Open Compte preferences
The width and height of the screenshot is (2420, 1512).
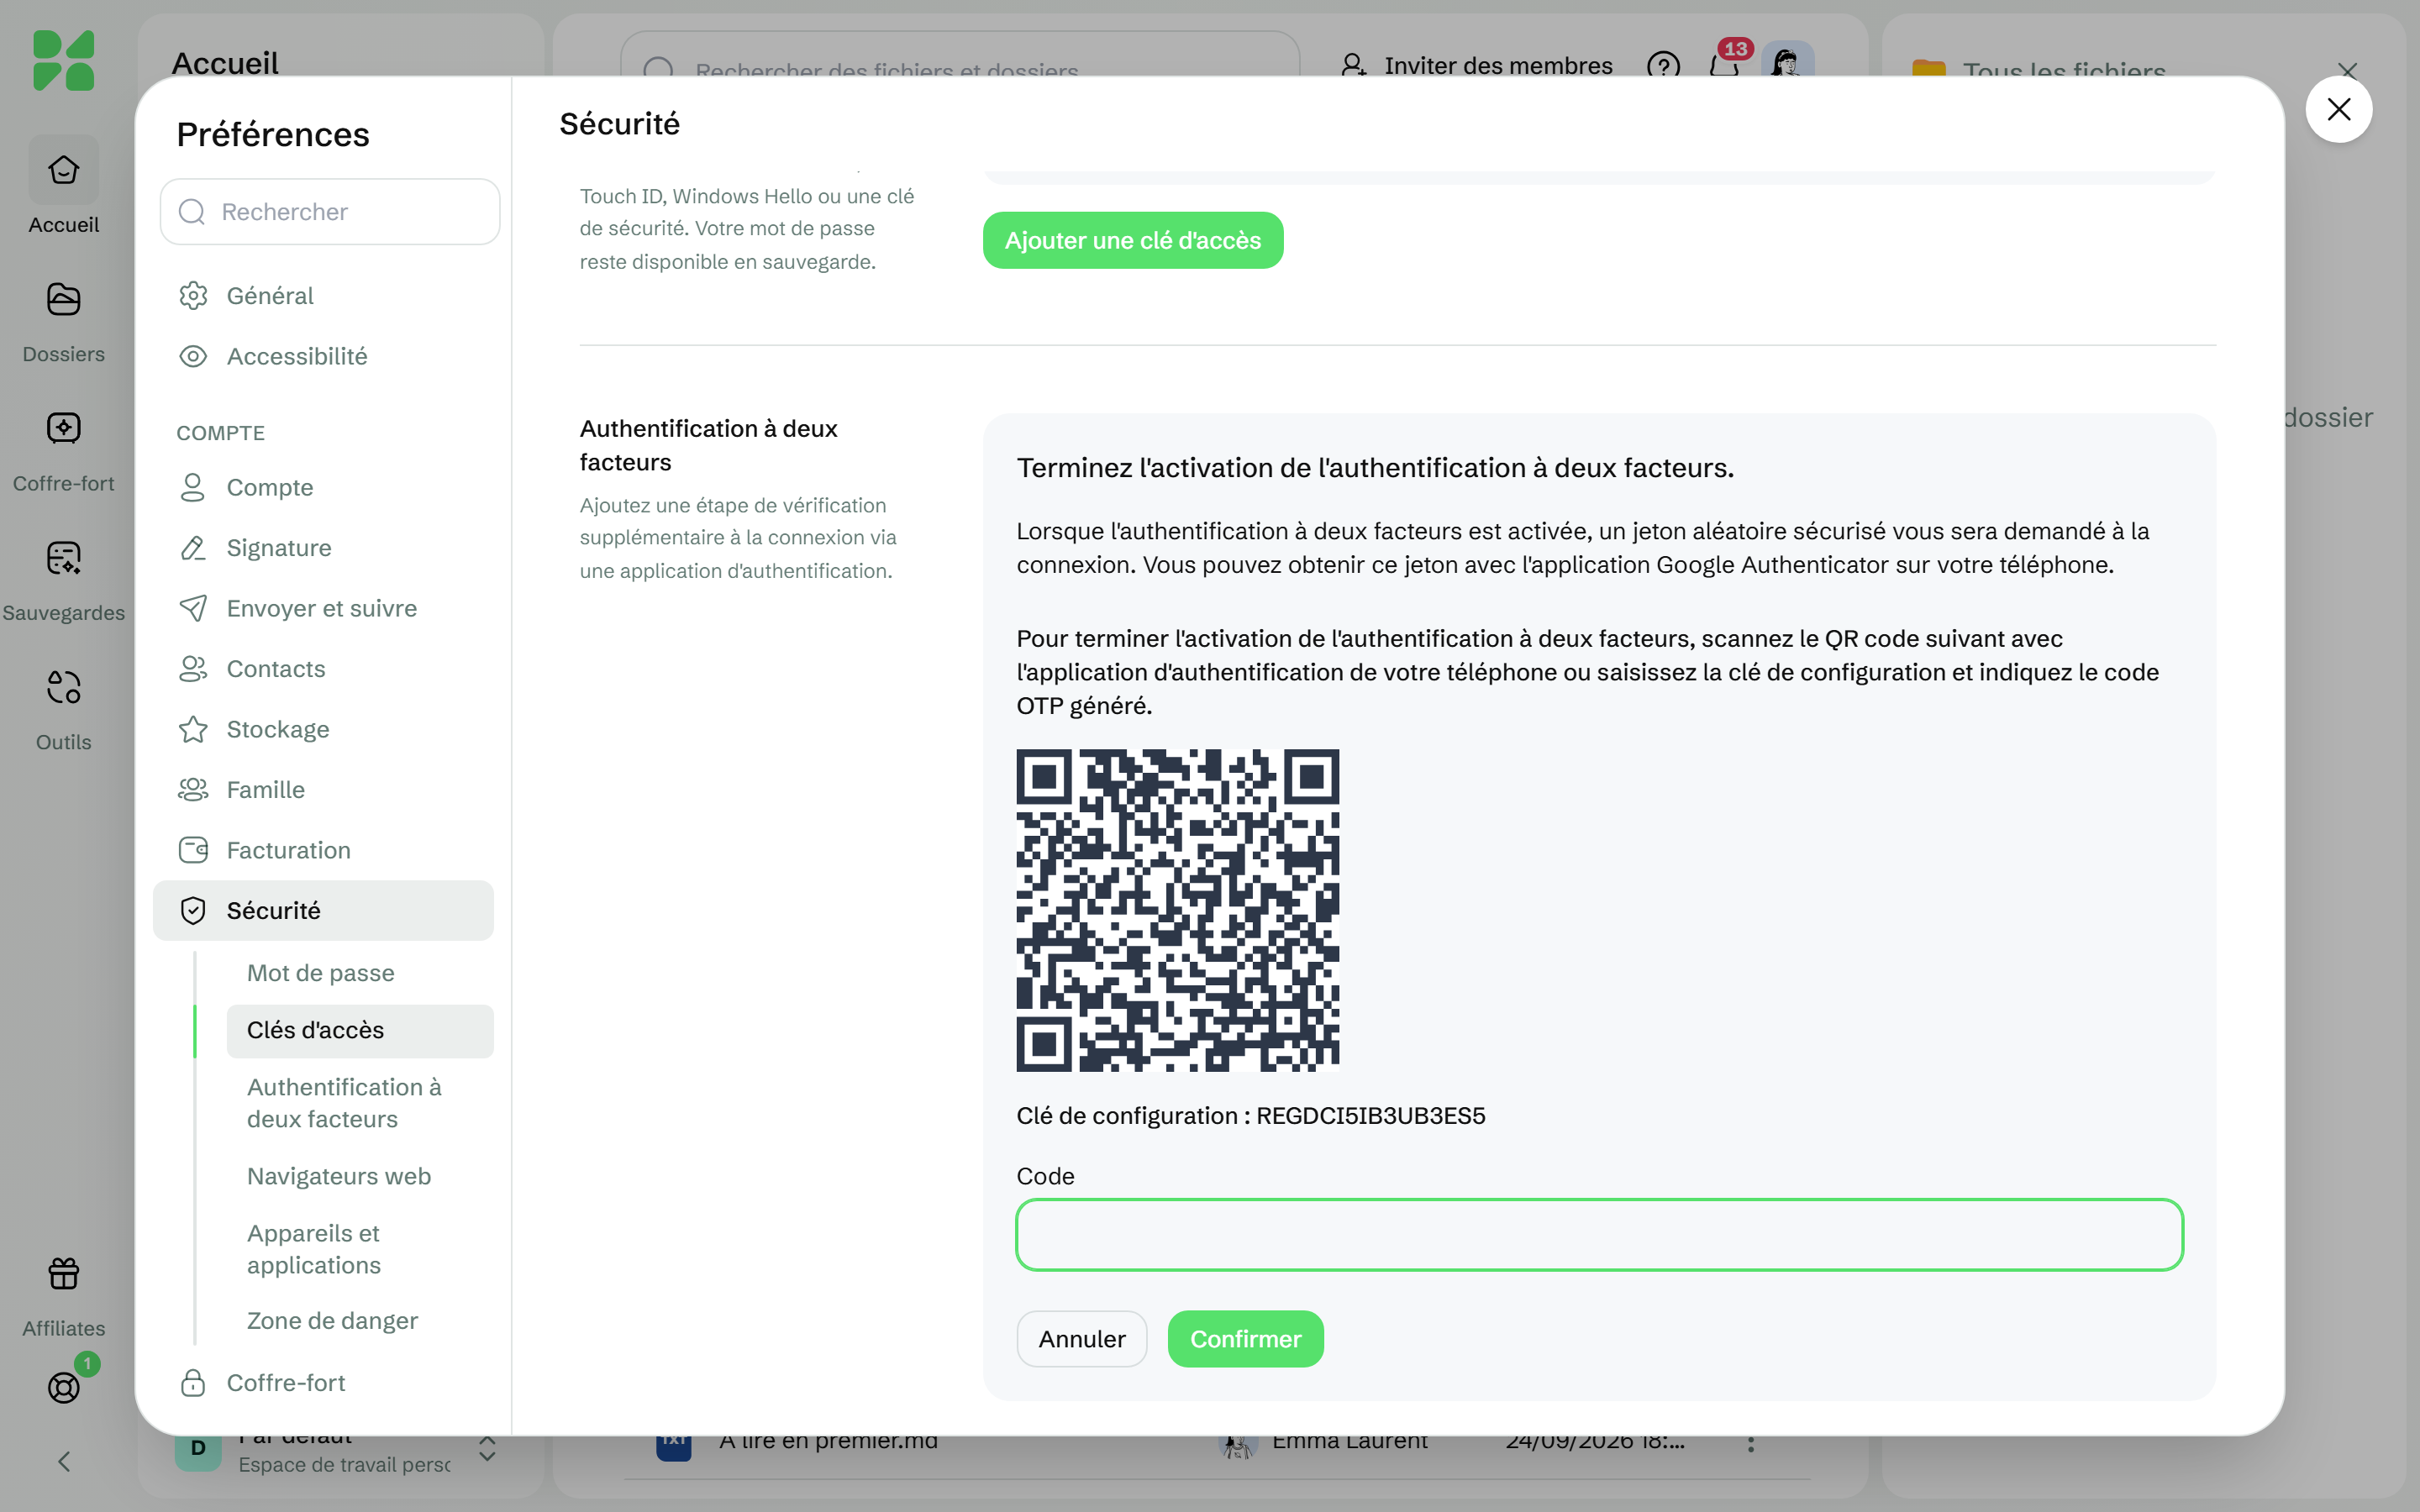coord(323,487)
